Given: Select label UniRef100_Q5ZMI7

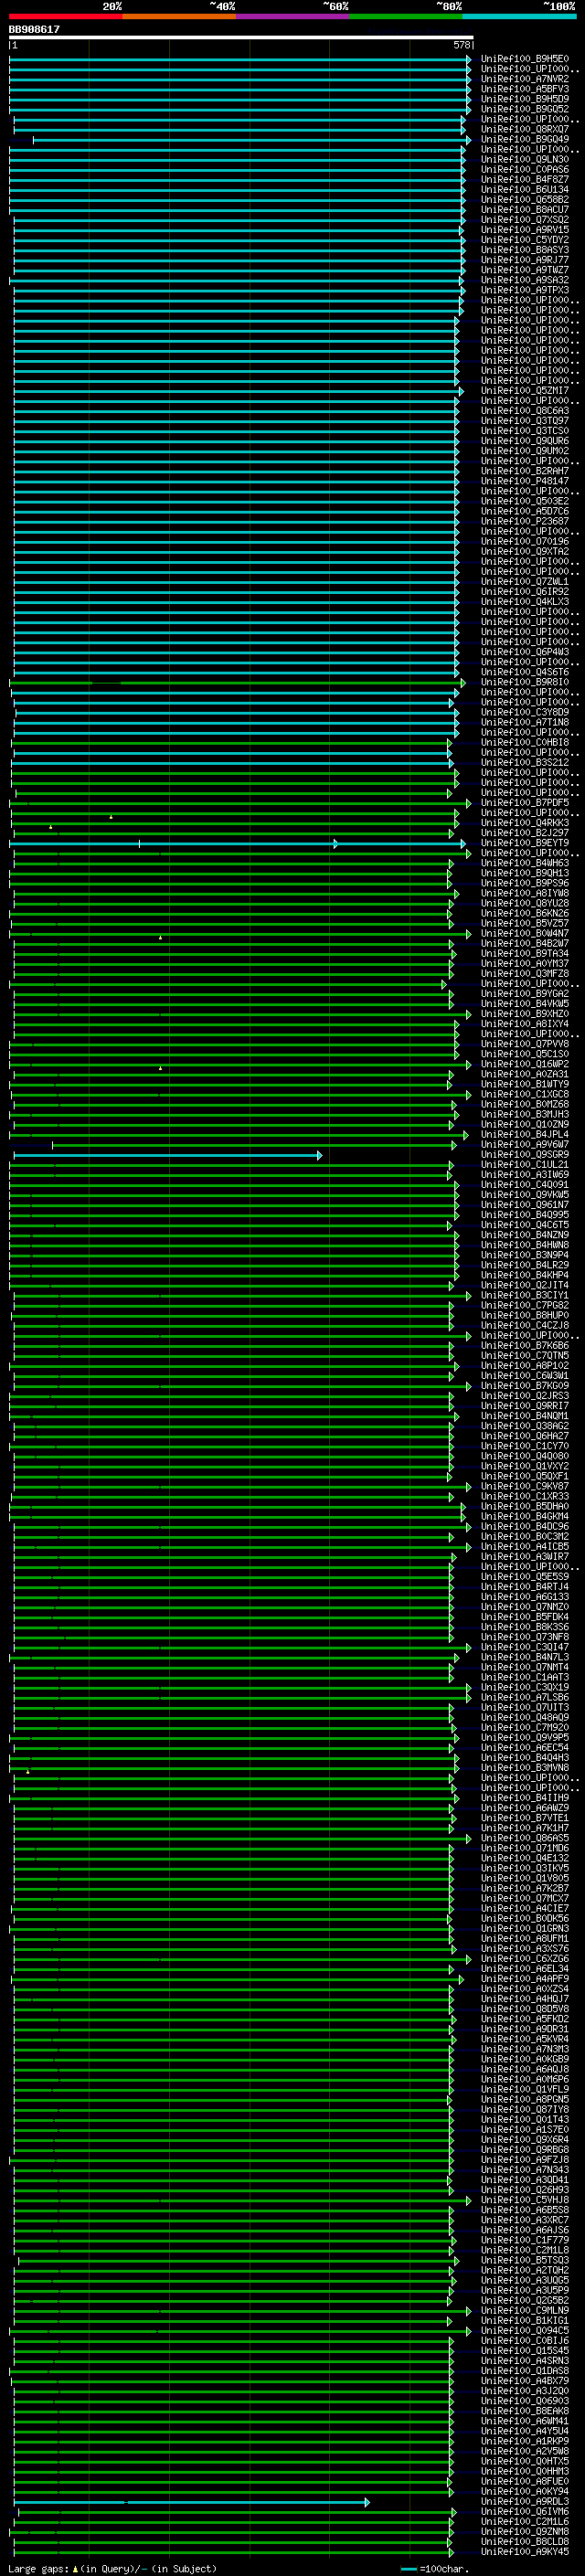Looking at the screenshot, I should pyautogui.click(x=524, y=391).
